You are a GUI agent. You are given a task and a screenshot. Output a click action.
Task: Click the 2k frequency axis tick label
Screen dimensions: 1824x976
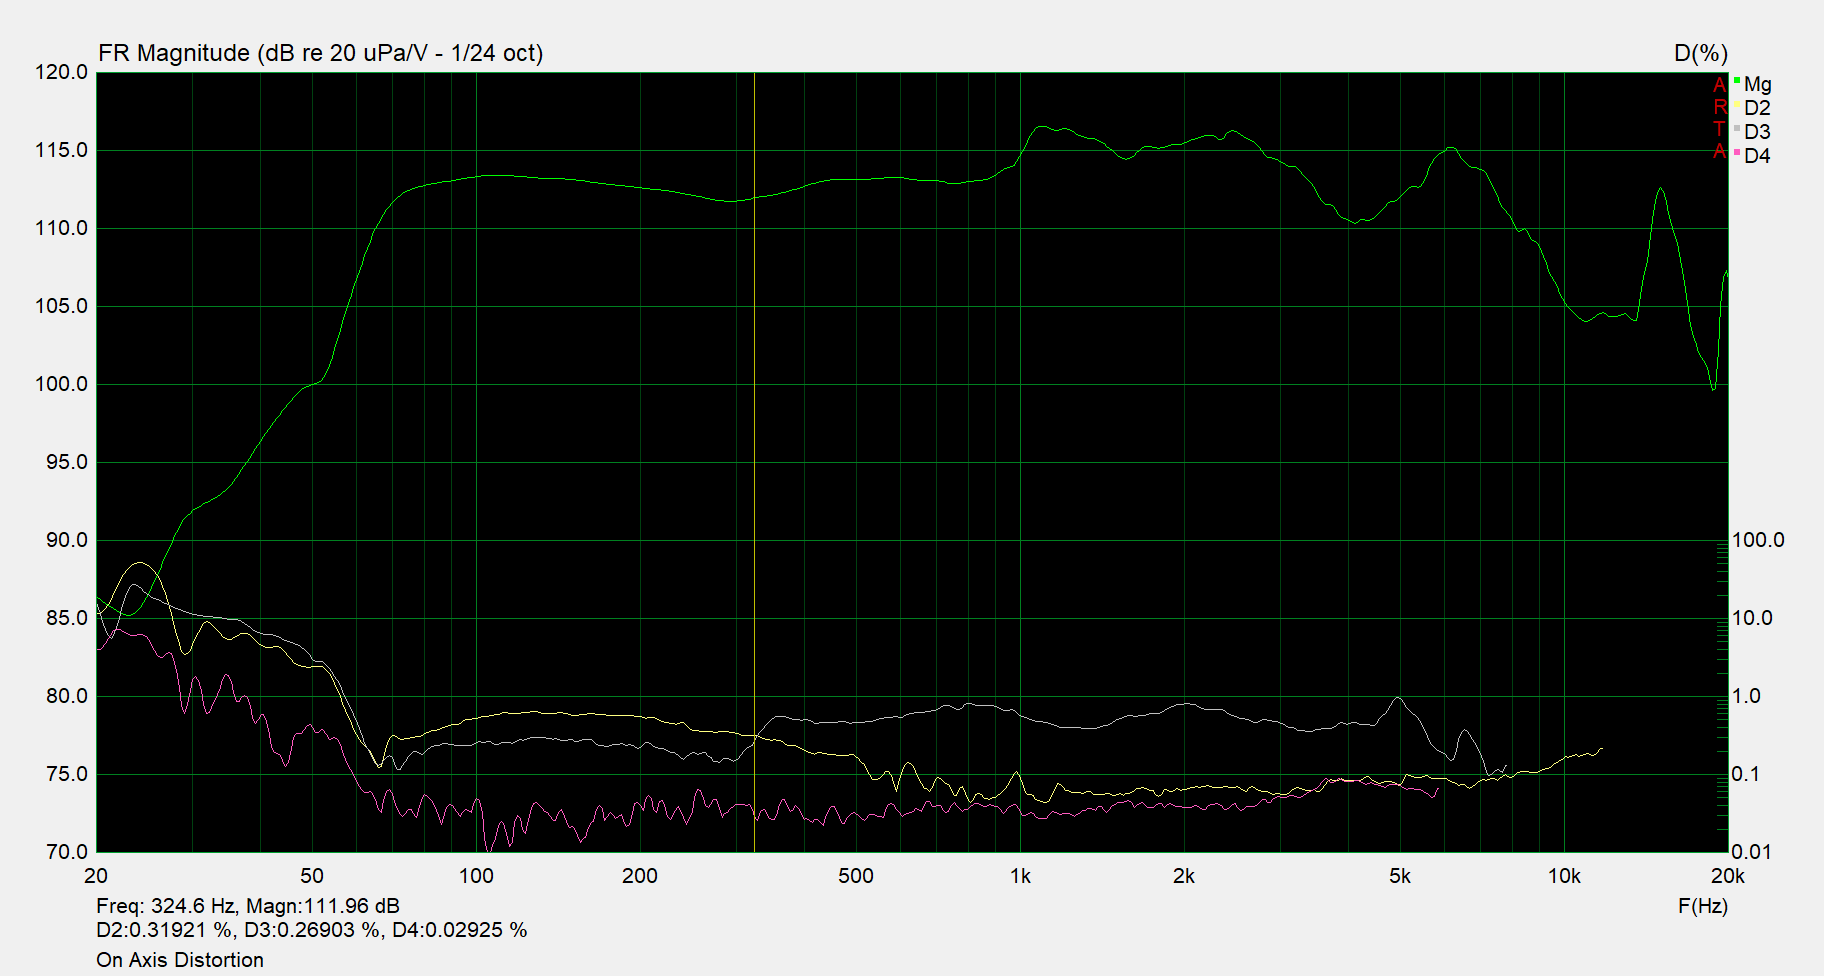coord(1184,876)
